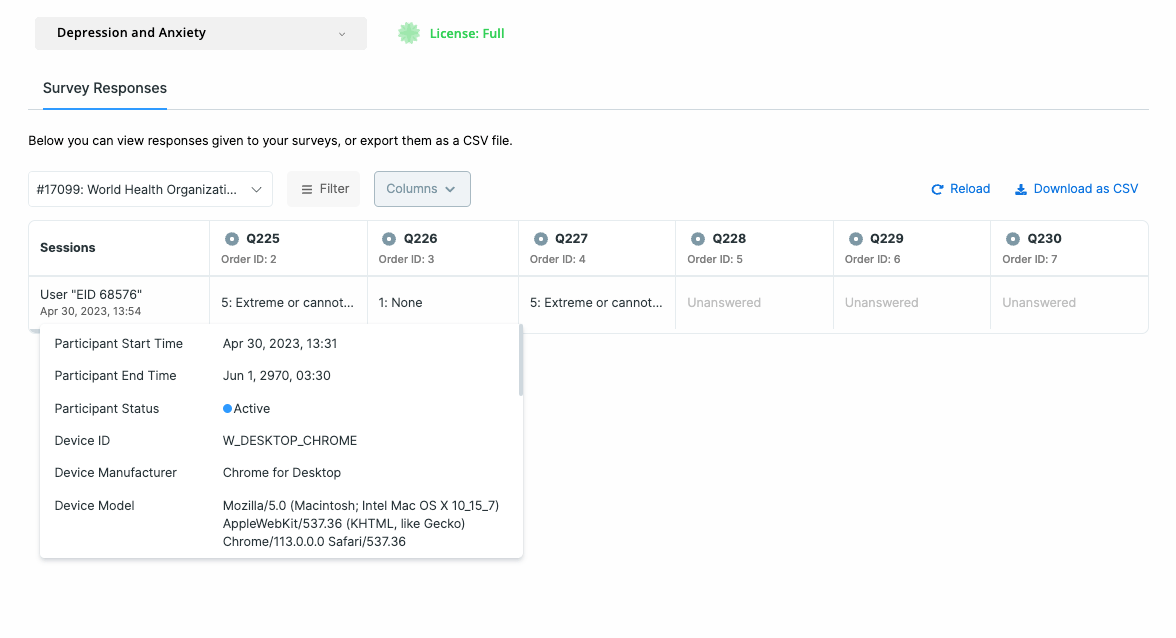Open the #17099 World Health Organization survey selector

click(150, 188)
